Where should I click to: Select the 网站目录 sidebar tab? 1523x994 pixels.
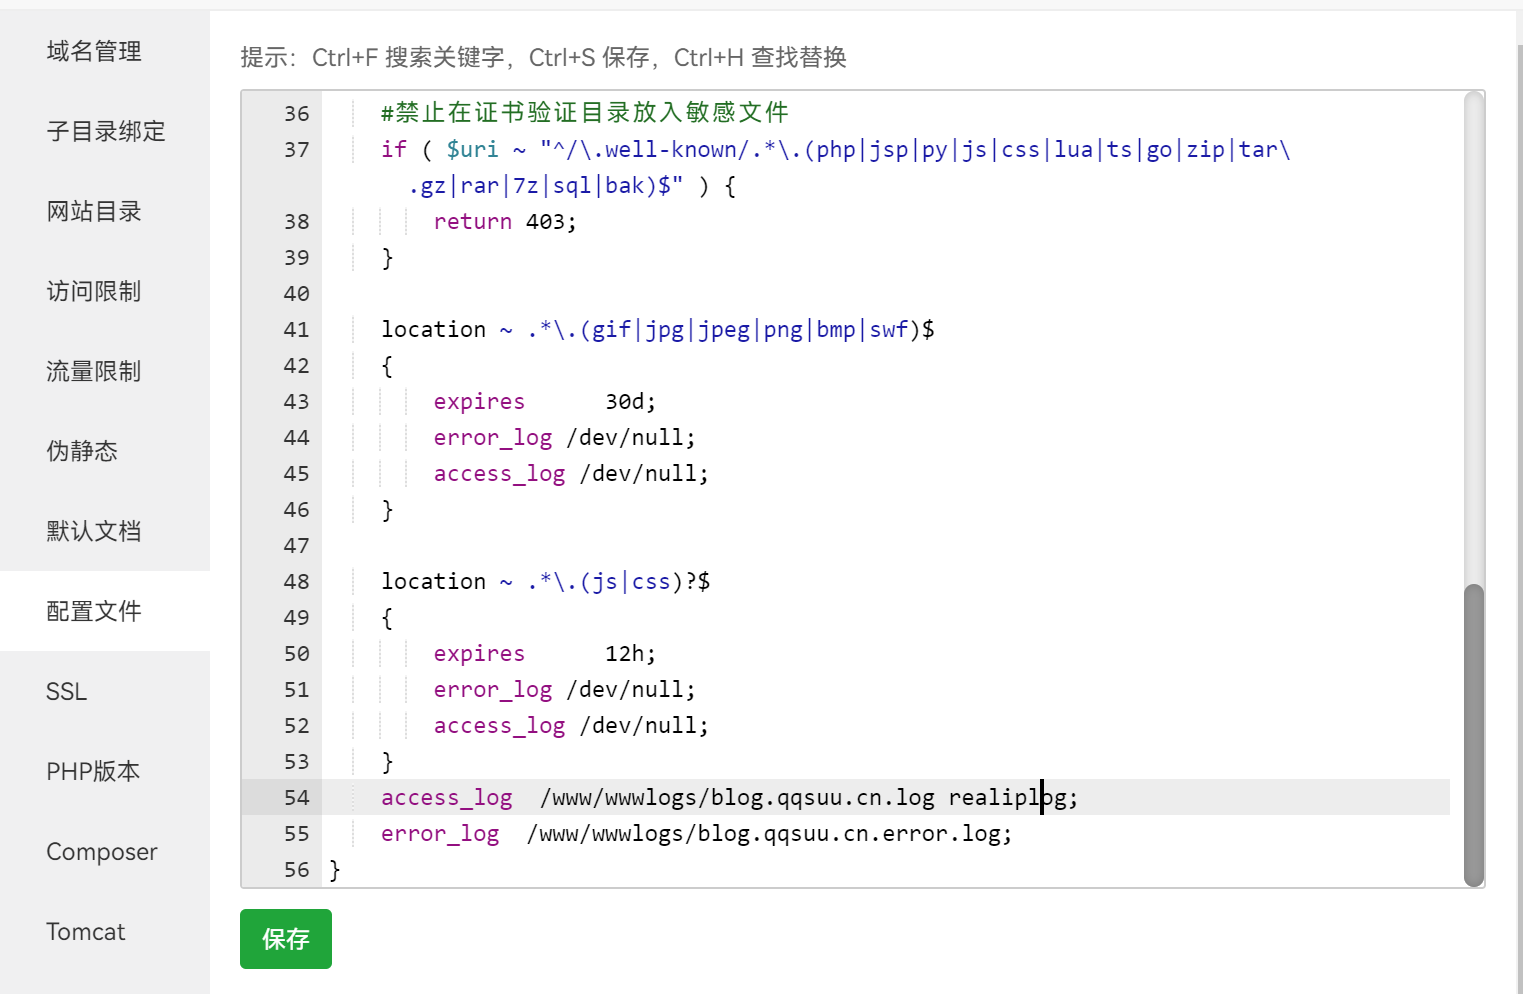tap(94, 211)
